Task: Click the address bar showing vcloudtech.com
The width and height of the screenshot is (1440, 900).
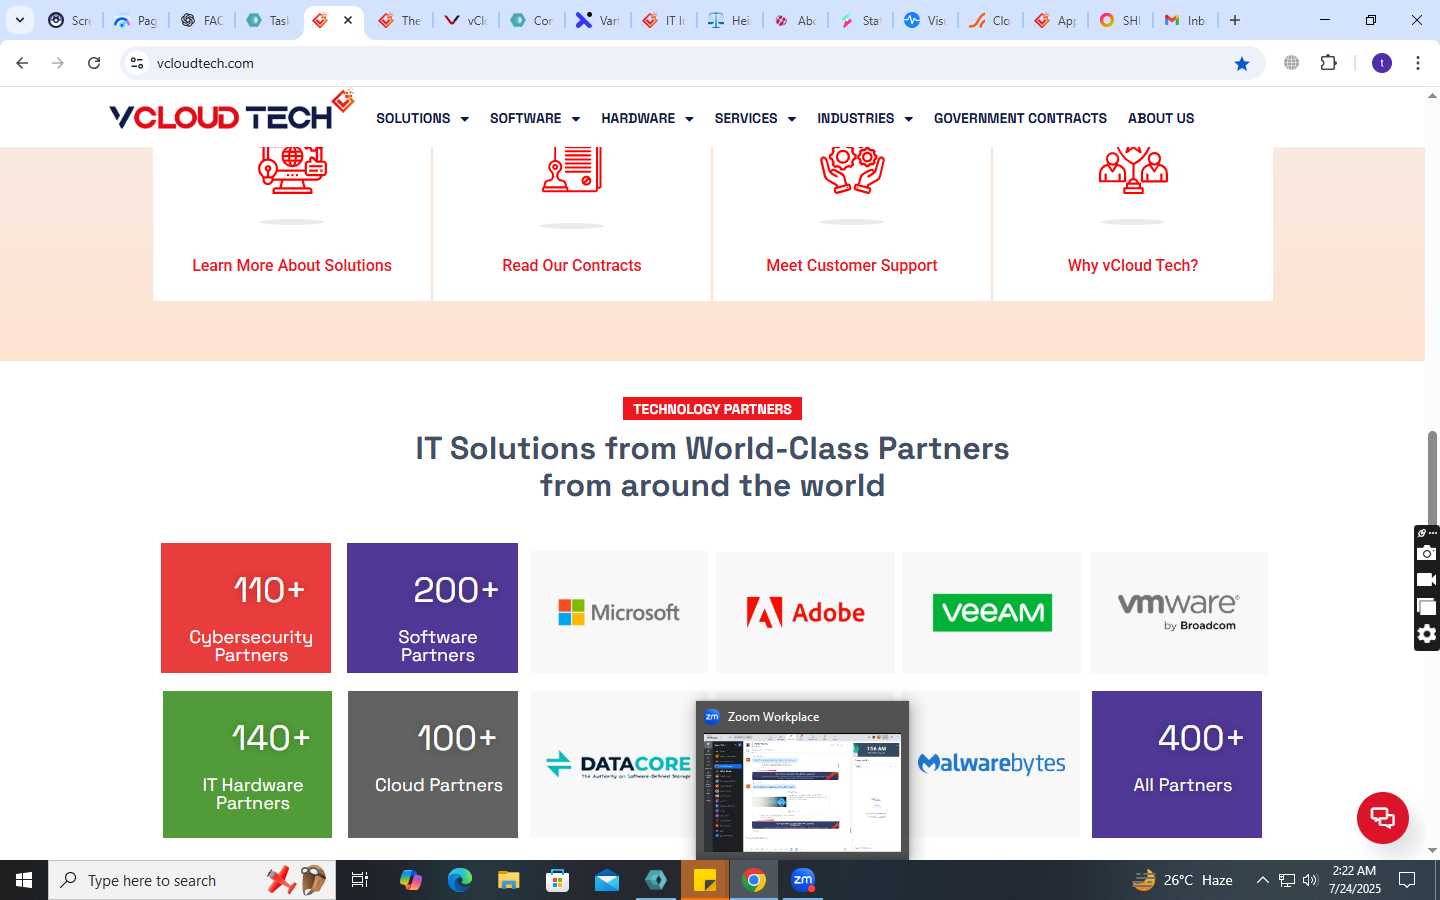Action: [690, 63]
